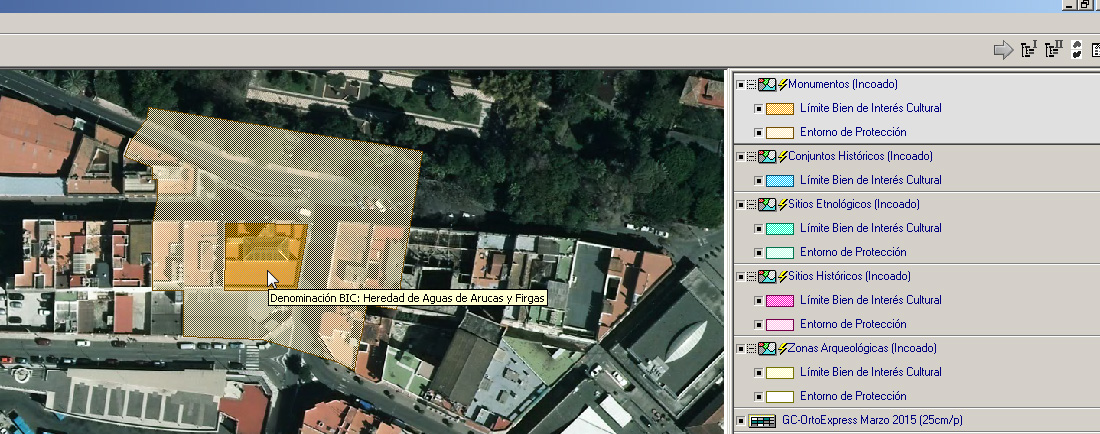Collapse the Sitios Etnológicos (Incoado) legend tree

tap(751, 205)
